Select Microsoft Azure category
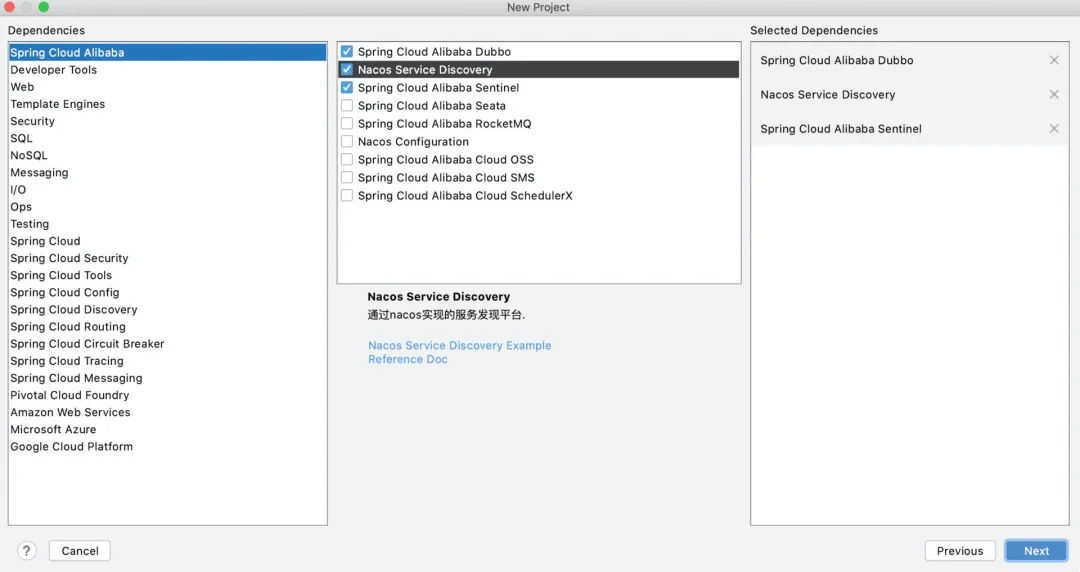The height and width of the screenshot is (572, 1080). tap(167, 429)
